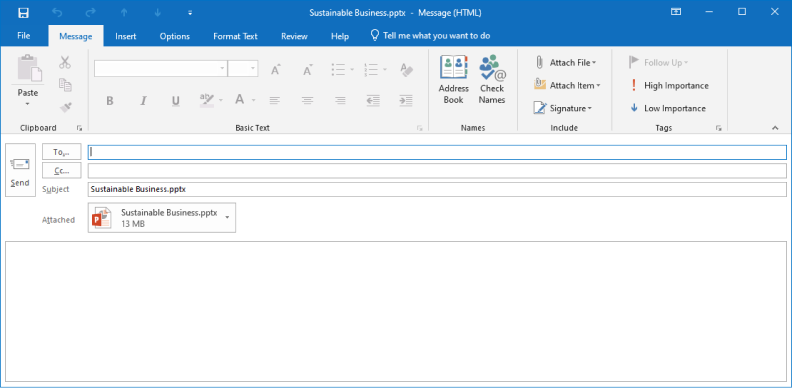Open the Attach File menu

tap(566, 63)
